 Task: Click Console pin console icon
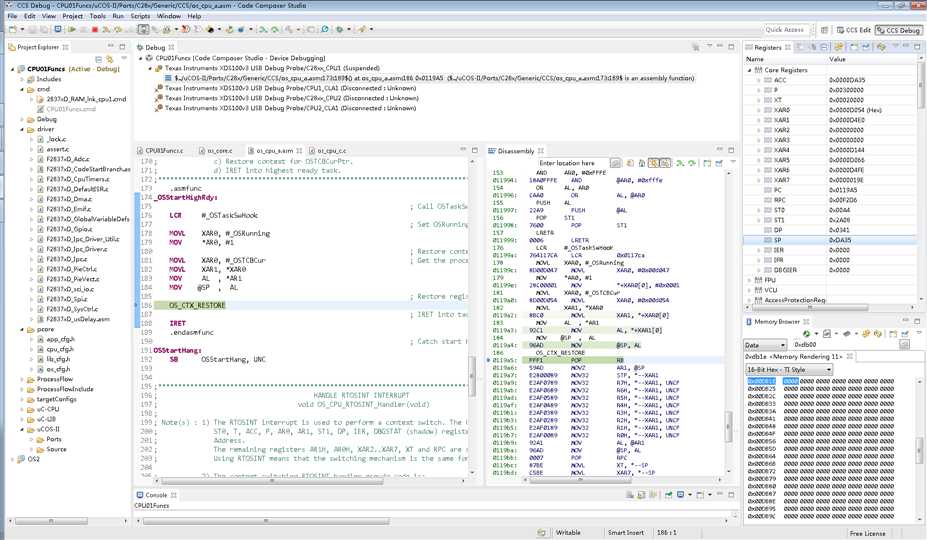pyautogui.click(x=668, y=494)
